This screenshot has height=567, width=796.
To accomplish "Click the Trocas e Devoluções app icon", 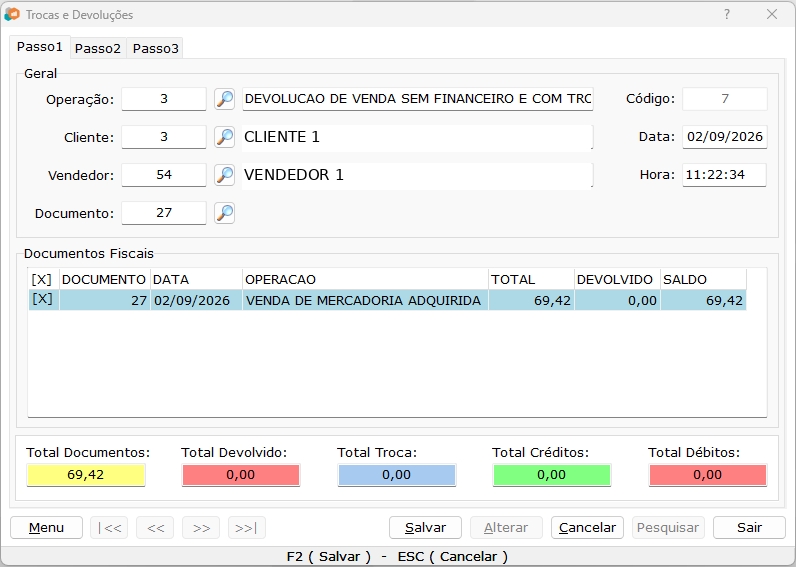I will [x=12, y=15].
